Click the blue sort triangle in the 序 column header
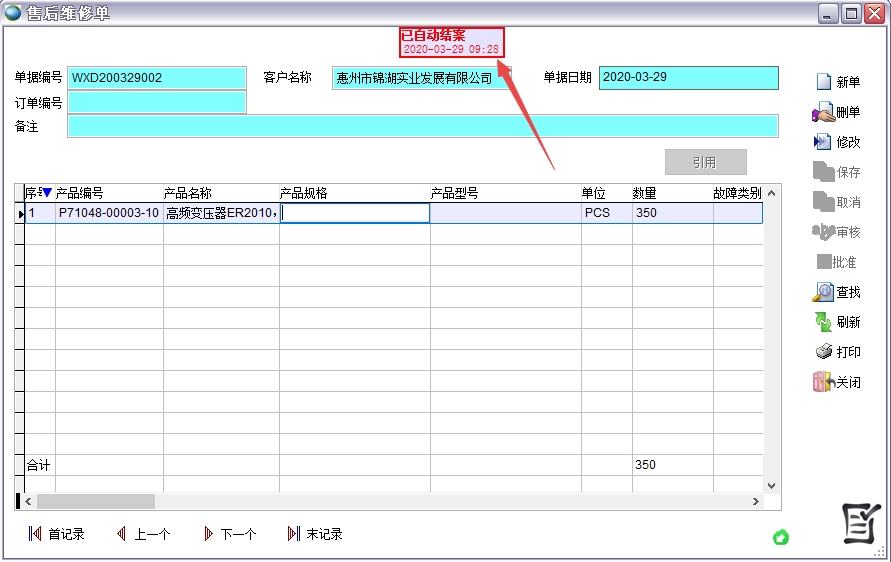This screenshot has height=562, width=891. [46, 193]
